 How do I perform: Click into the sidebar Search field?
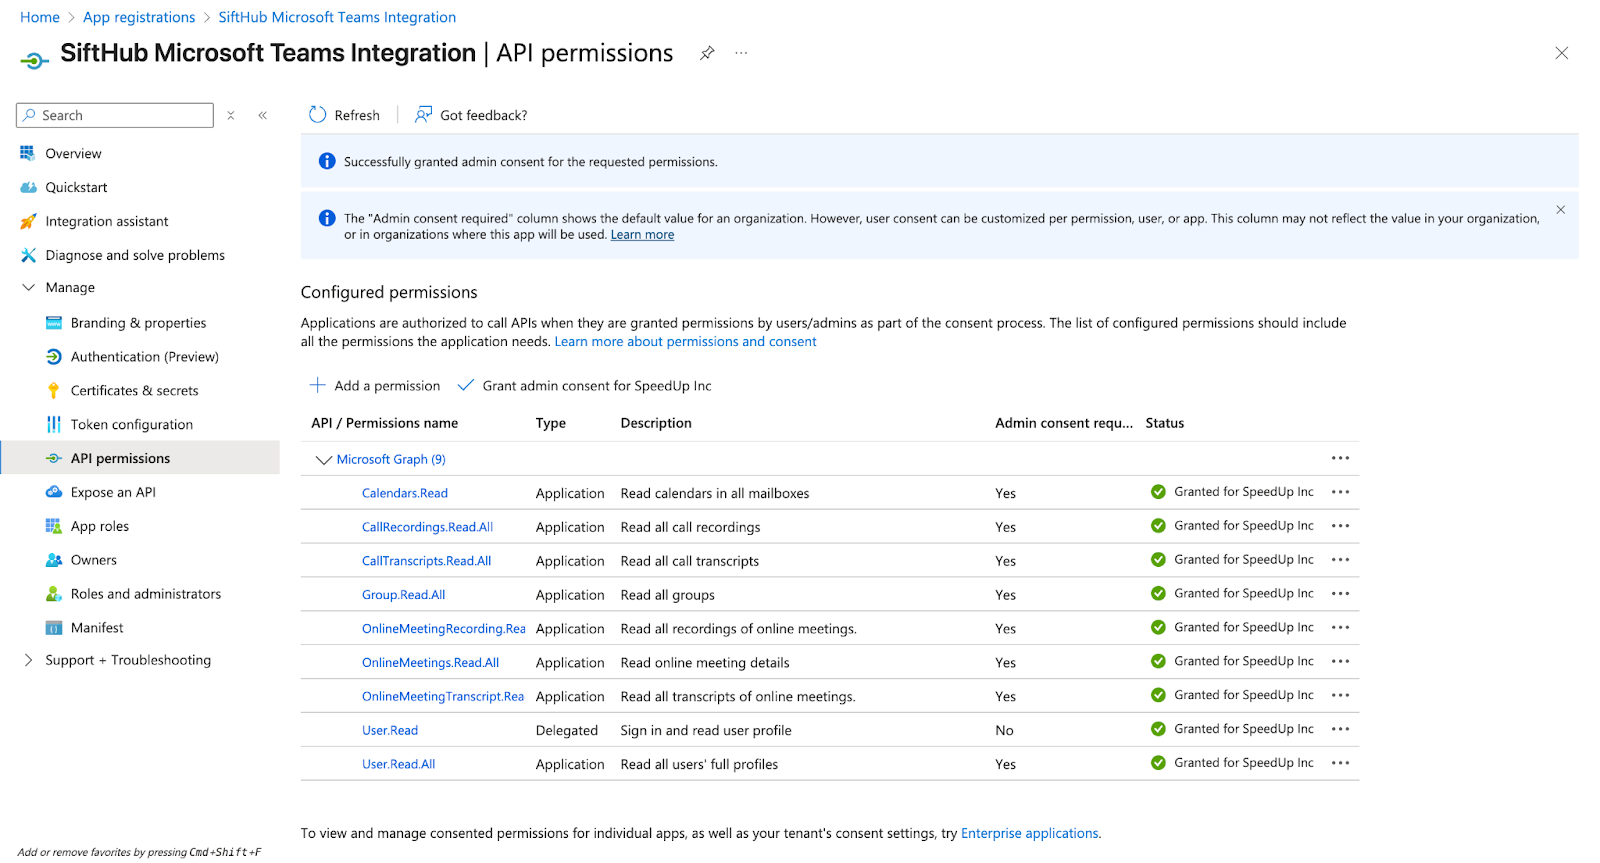[120, 116]
